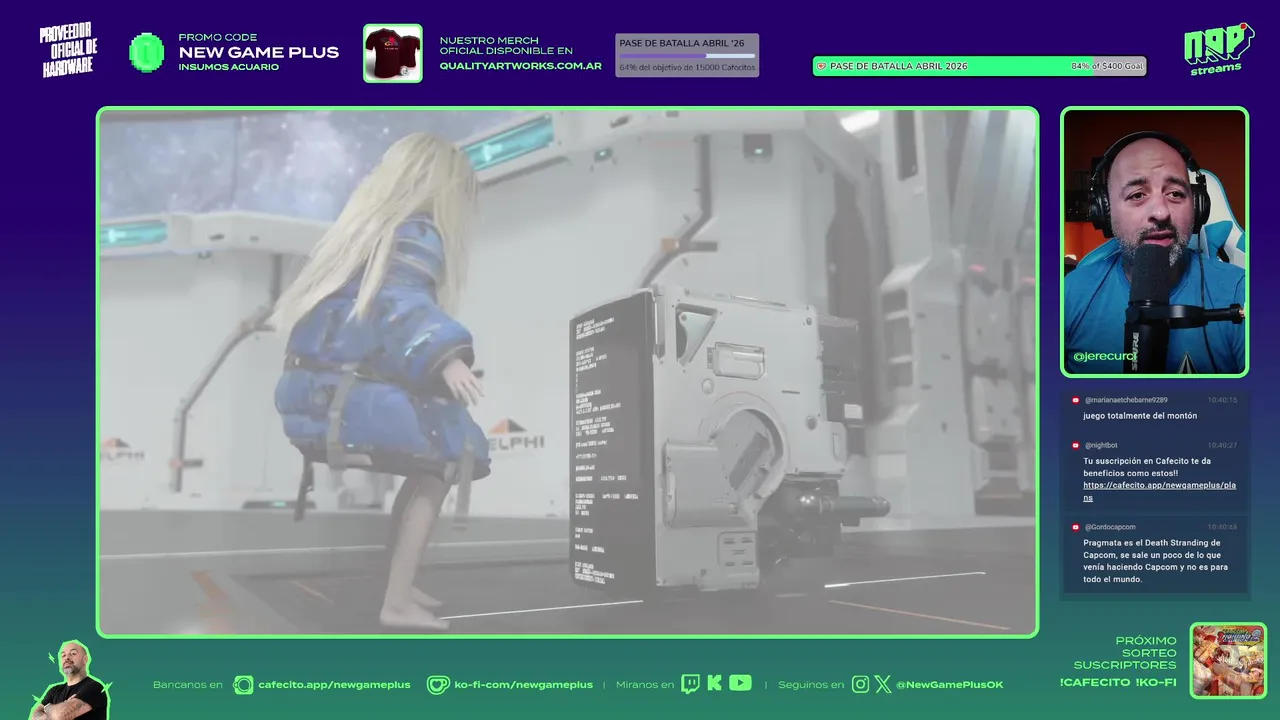Viewport: 1280px width, 720px height.
Task: Click YouTube badge beside @Gordocapcom
Action: tap(1075, 526)
